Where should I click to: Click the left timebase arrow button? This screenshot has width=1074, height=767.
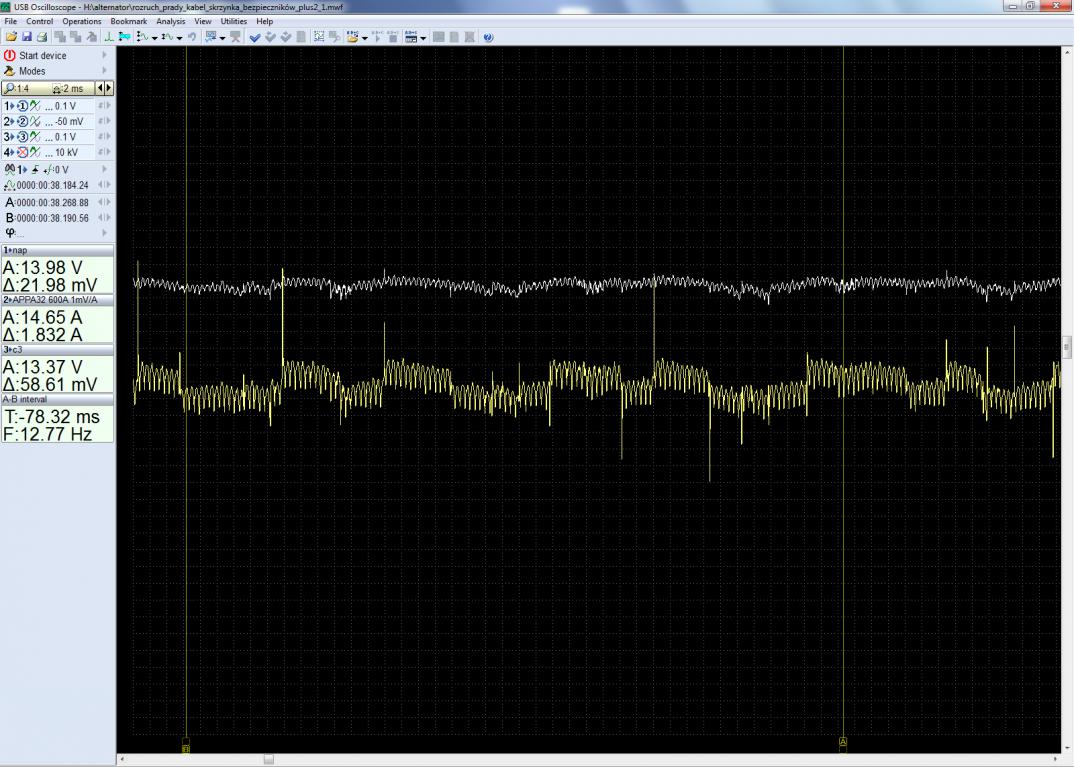point(98,88)
